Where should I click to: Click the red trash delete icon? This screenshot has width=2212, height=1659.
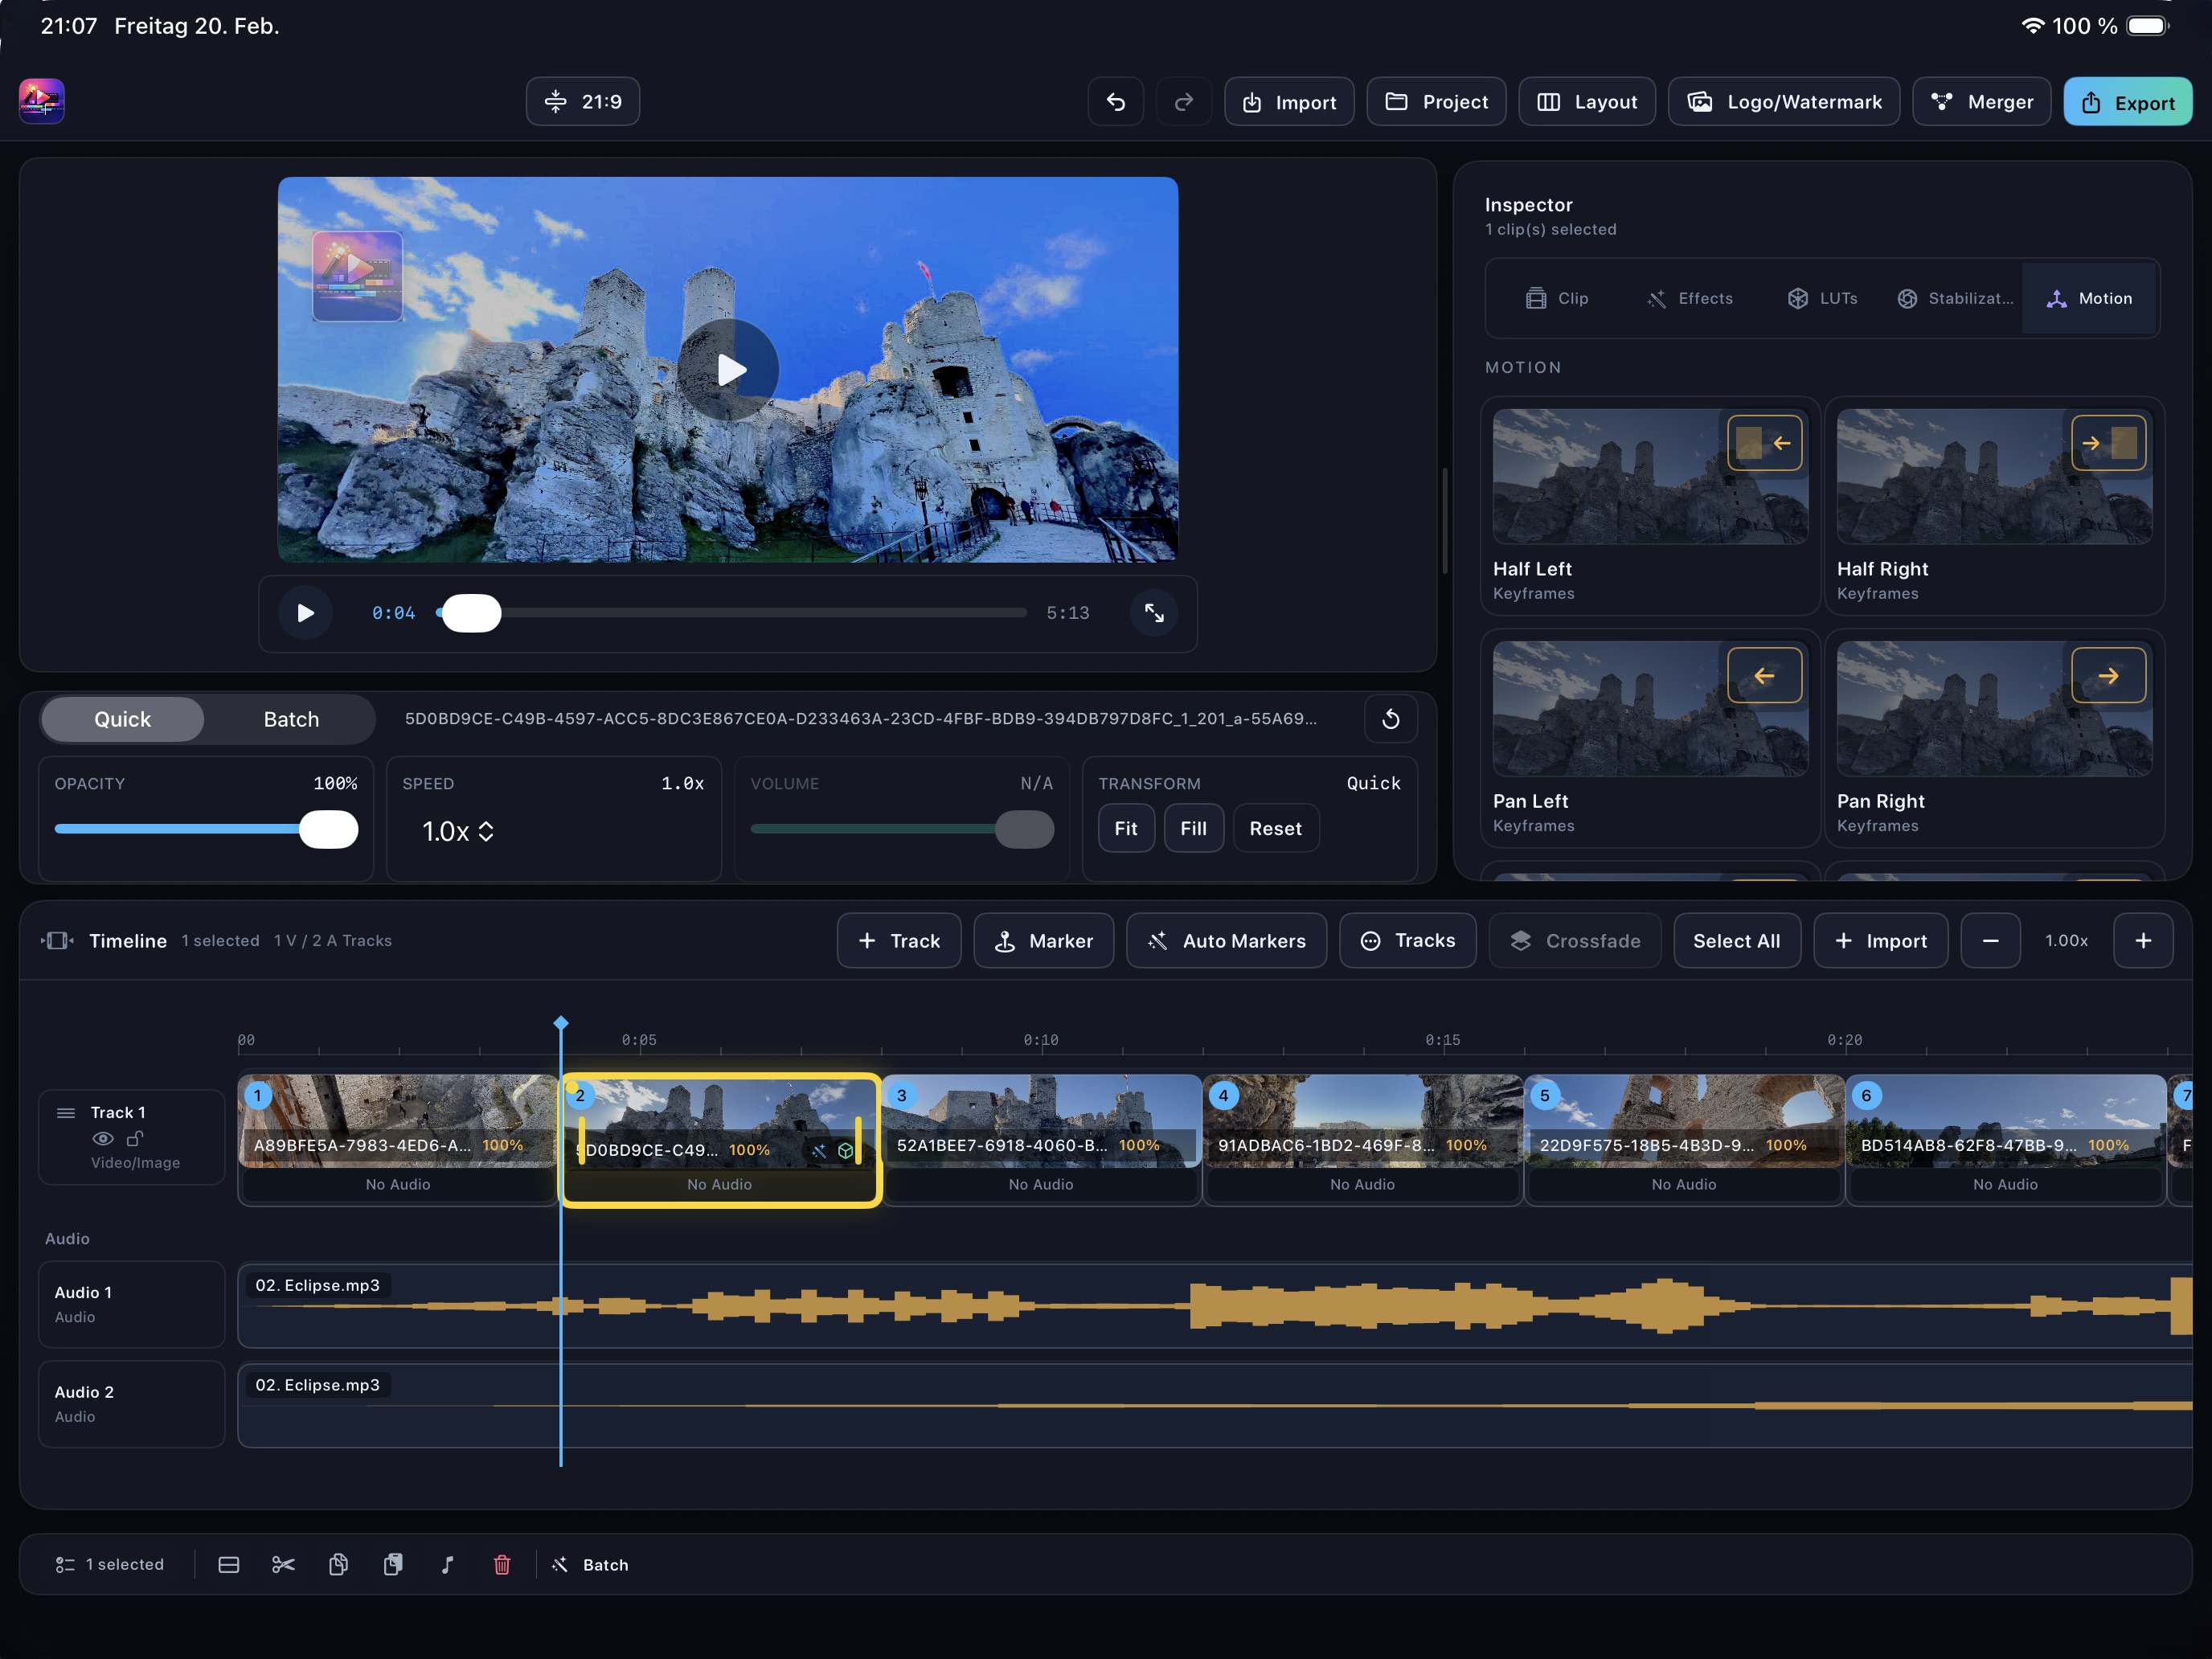pos(502,1564)
